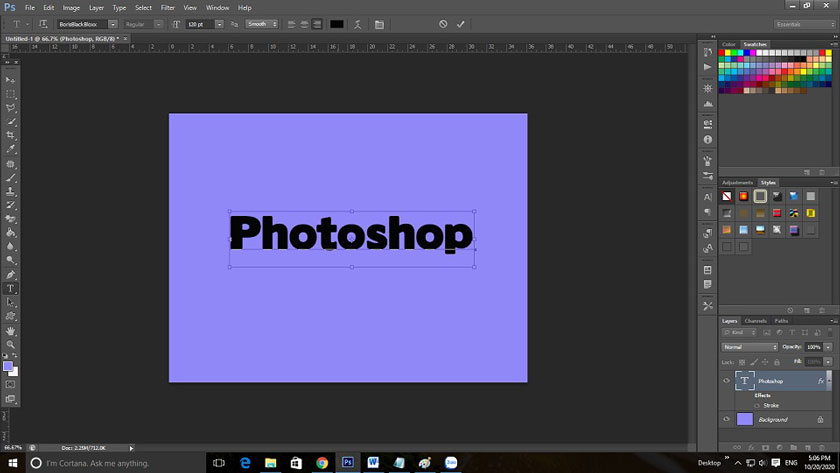Open the font family dropdown

tap(112, 24)
